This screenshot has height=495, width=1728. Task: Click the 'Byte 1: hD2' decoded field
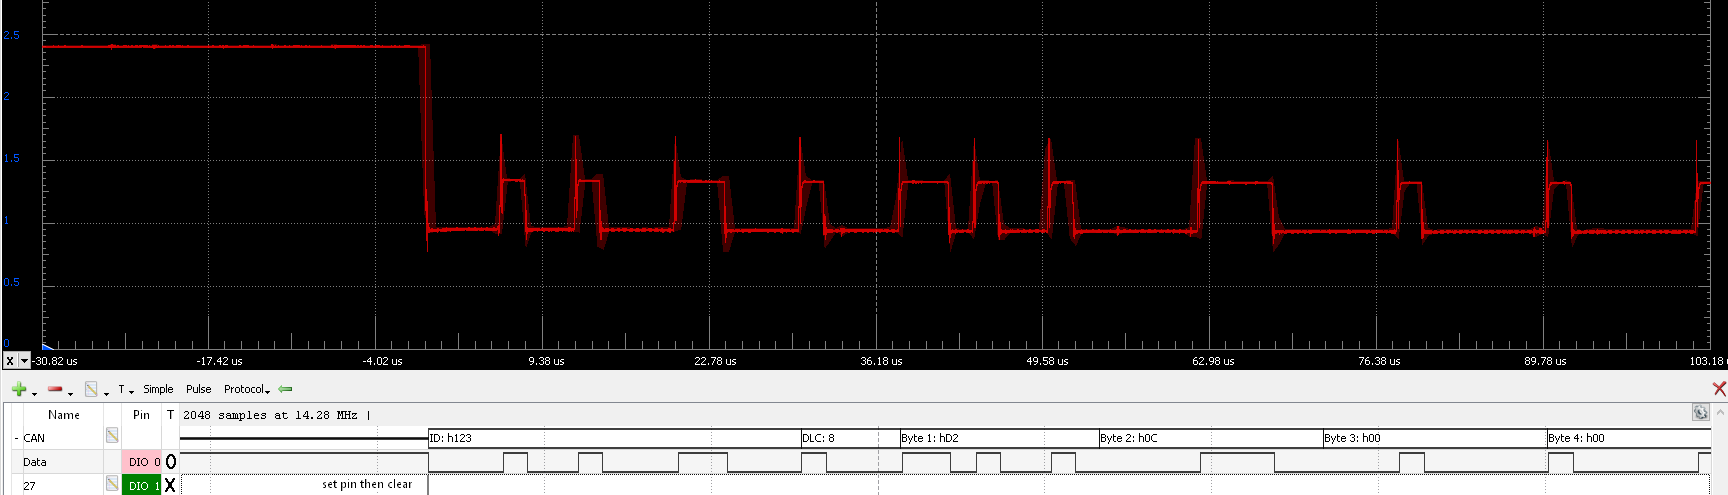pyautogui.click(x=999, y=438)
